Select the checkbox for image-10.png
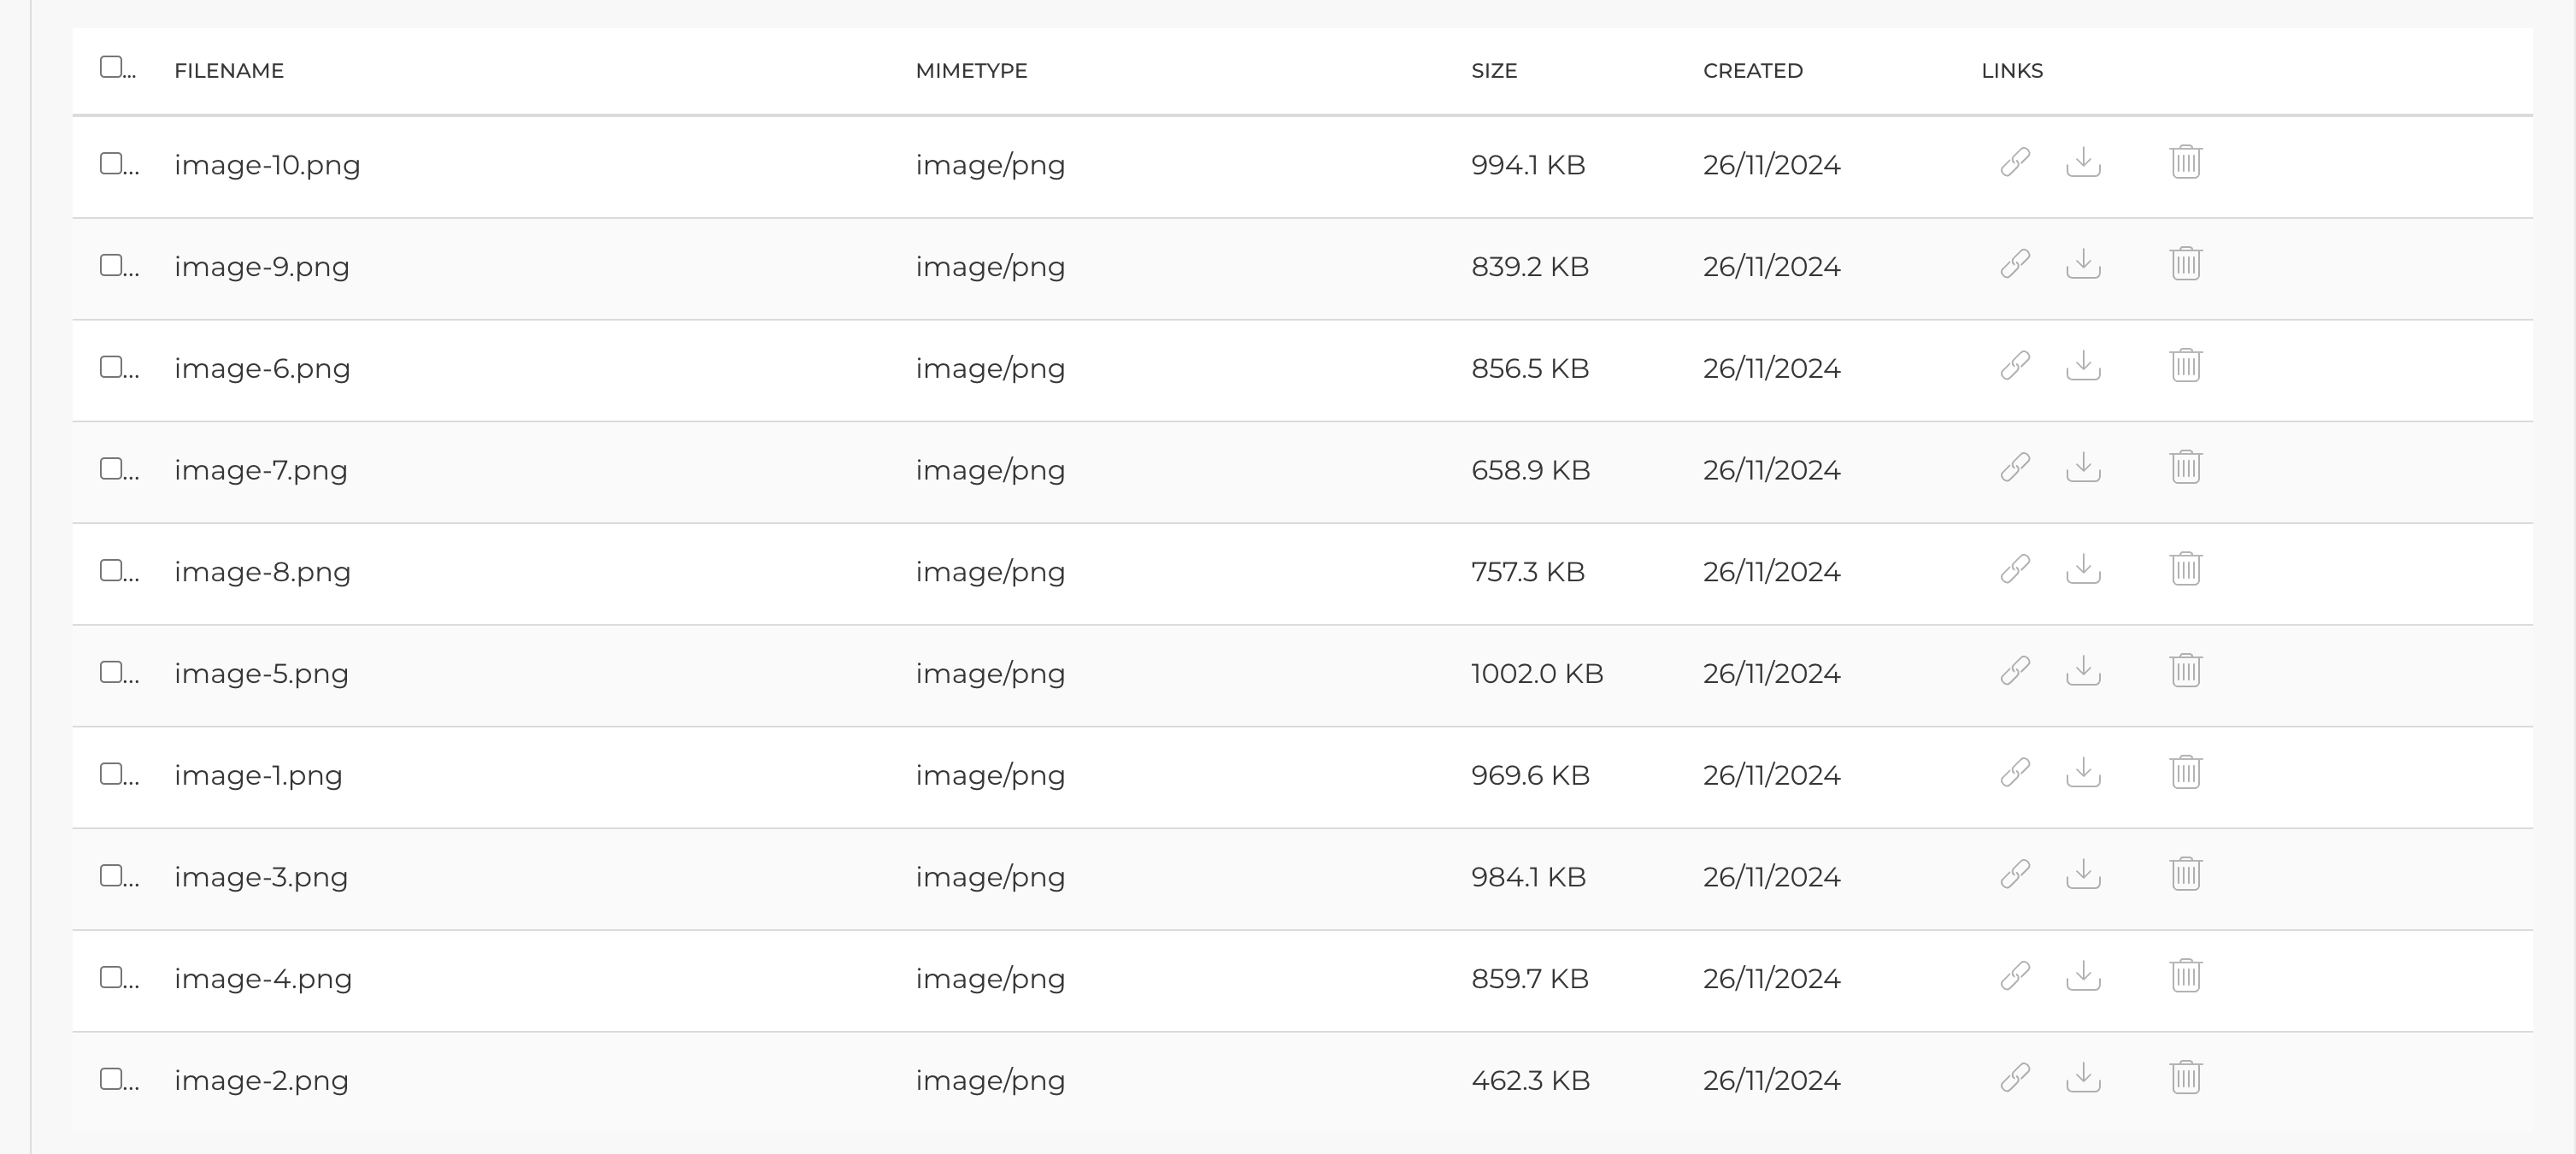The image size is (2576, 1154). point(110,163)
